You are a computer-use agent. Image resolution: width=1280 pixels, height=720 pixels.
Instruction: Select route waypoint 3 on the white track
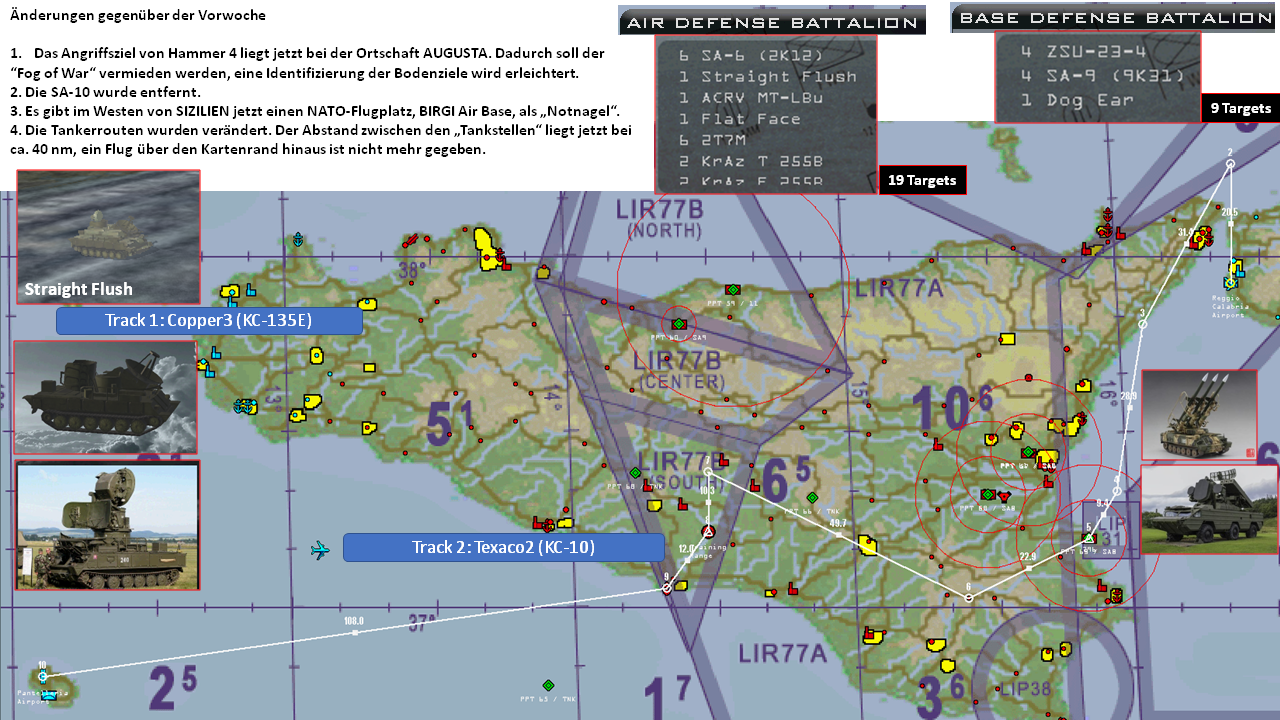[1142, 324]
